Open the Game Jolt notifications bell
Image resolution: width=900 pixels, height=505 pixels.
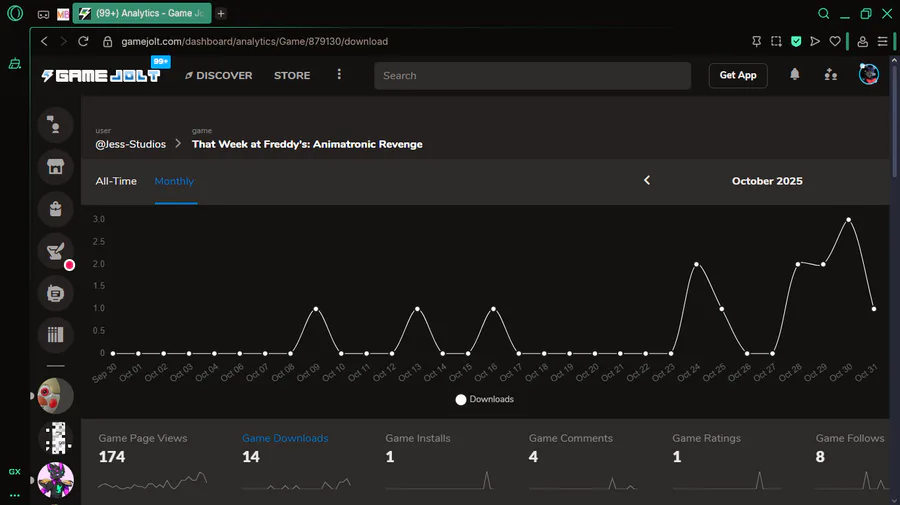(x=795, y=75)
